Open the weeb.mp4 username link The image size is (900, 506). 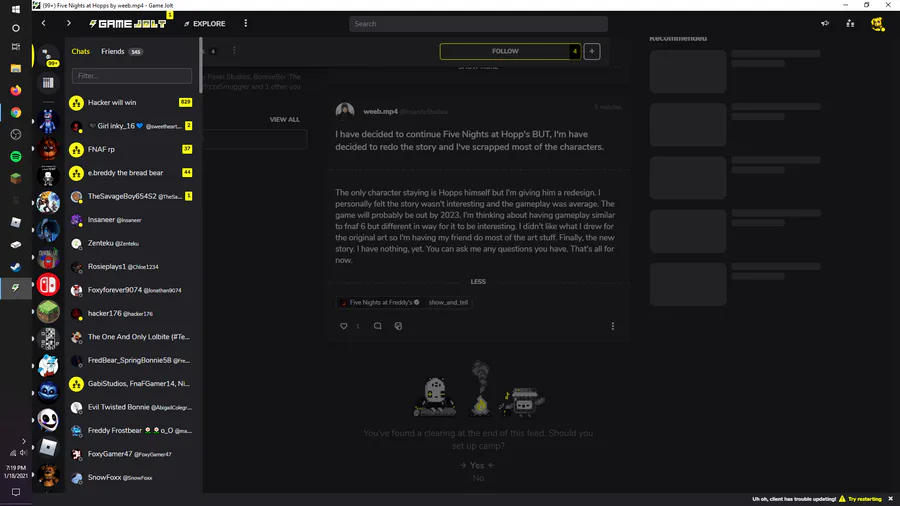381,111
